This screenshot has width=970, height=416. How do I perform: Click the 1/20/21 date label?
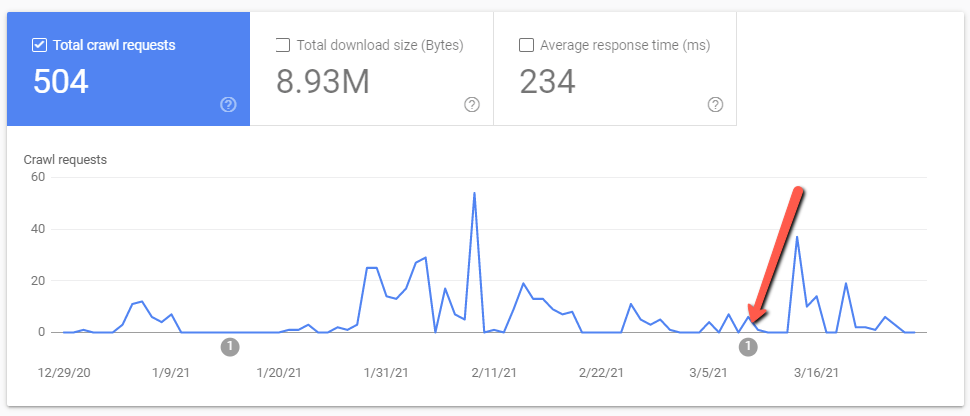[x=278, y=373]
